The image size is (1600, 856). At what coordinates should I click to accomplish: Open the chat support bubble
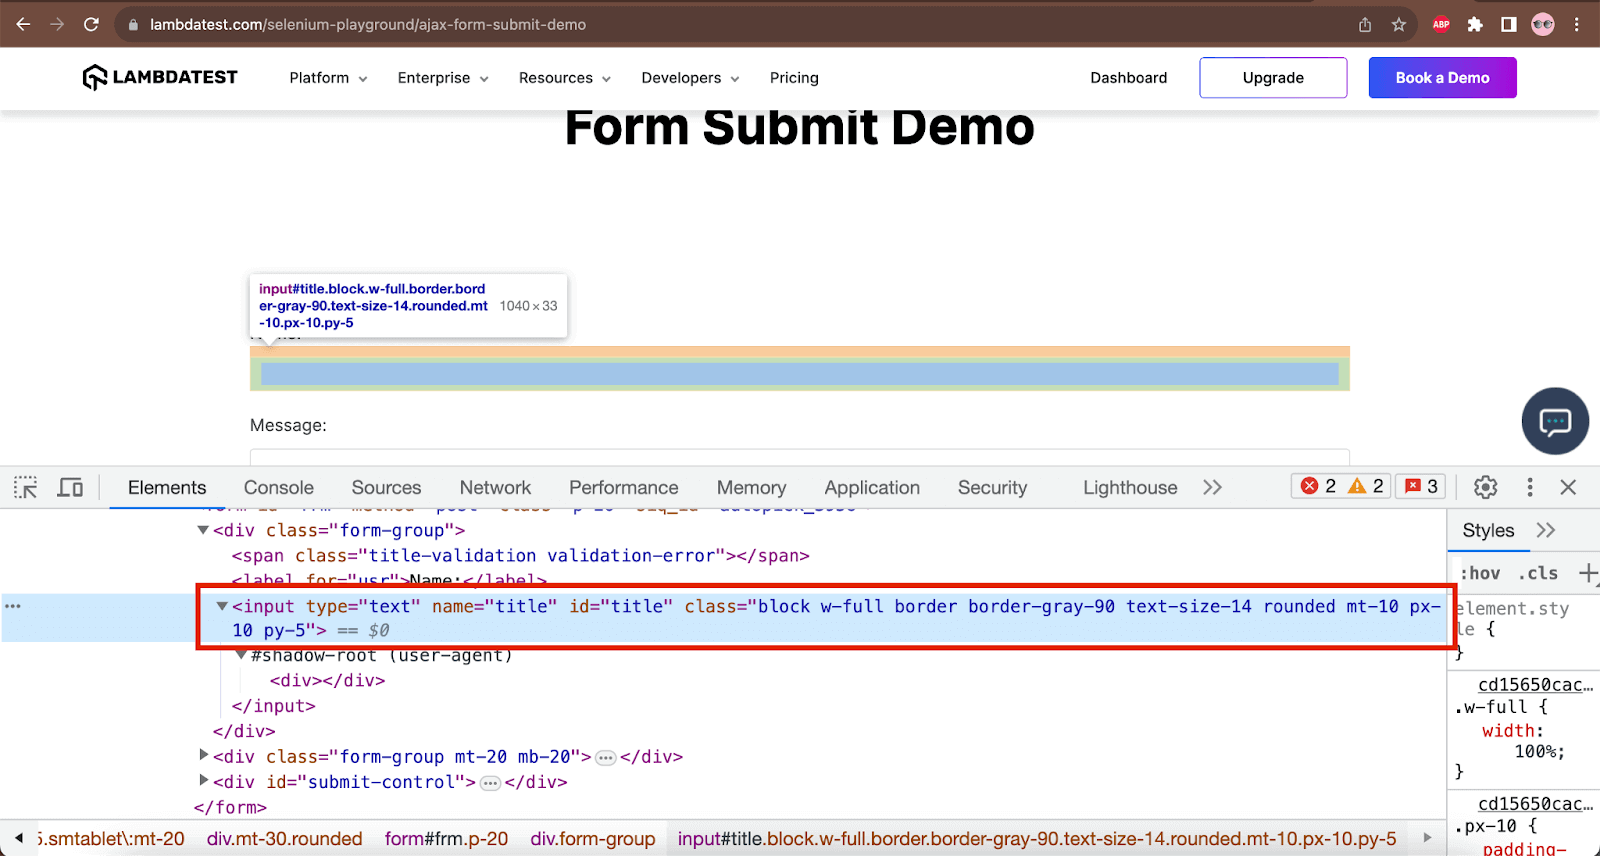tap(1555, 421)
